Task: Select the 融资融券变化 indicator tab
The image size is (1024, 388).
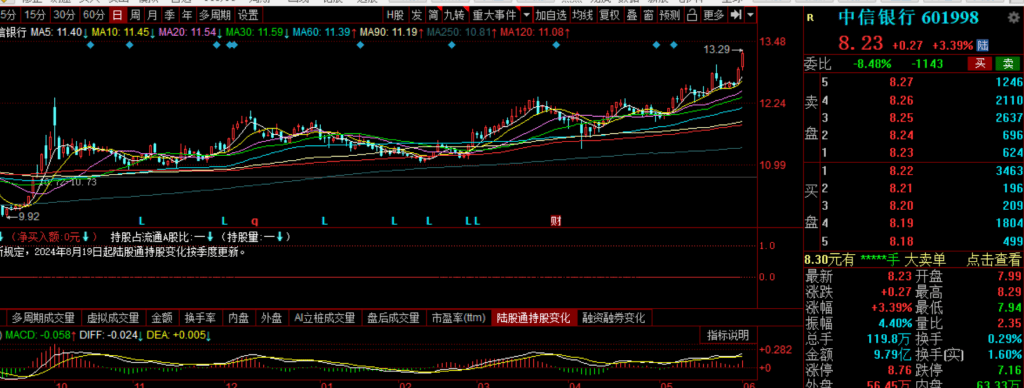Action: [614, 318]
